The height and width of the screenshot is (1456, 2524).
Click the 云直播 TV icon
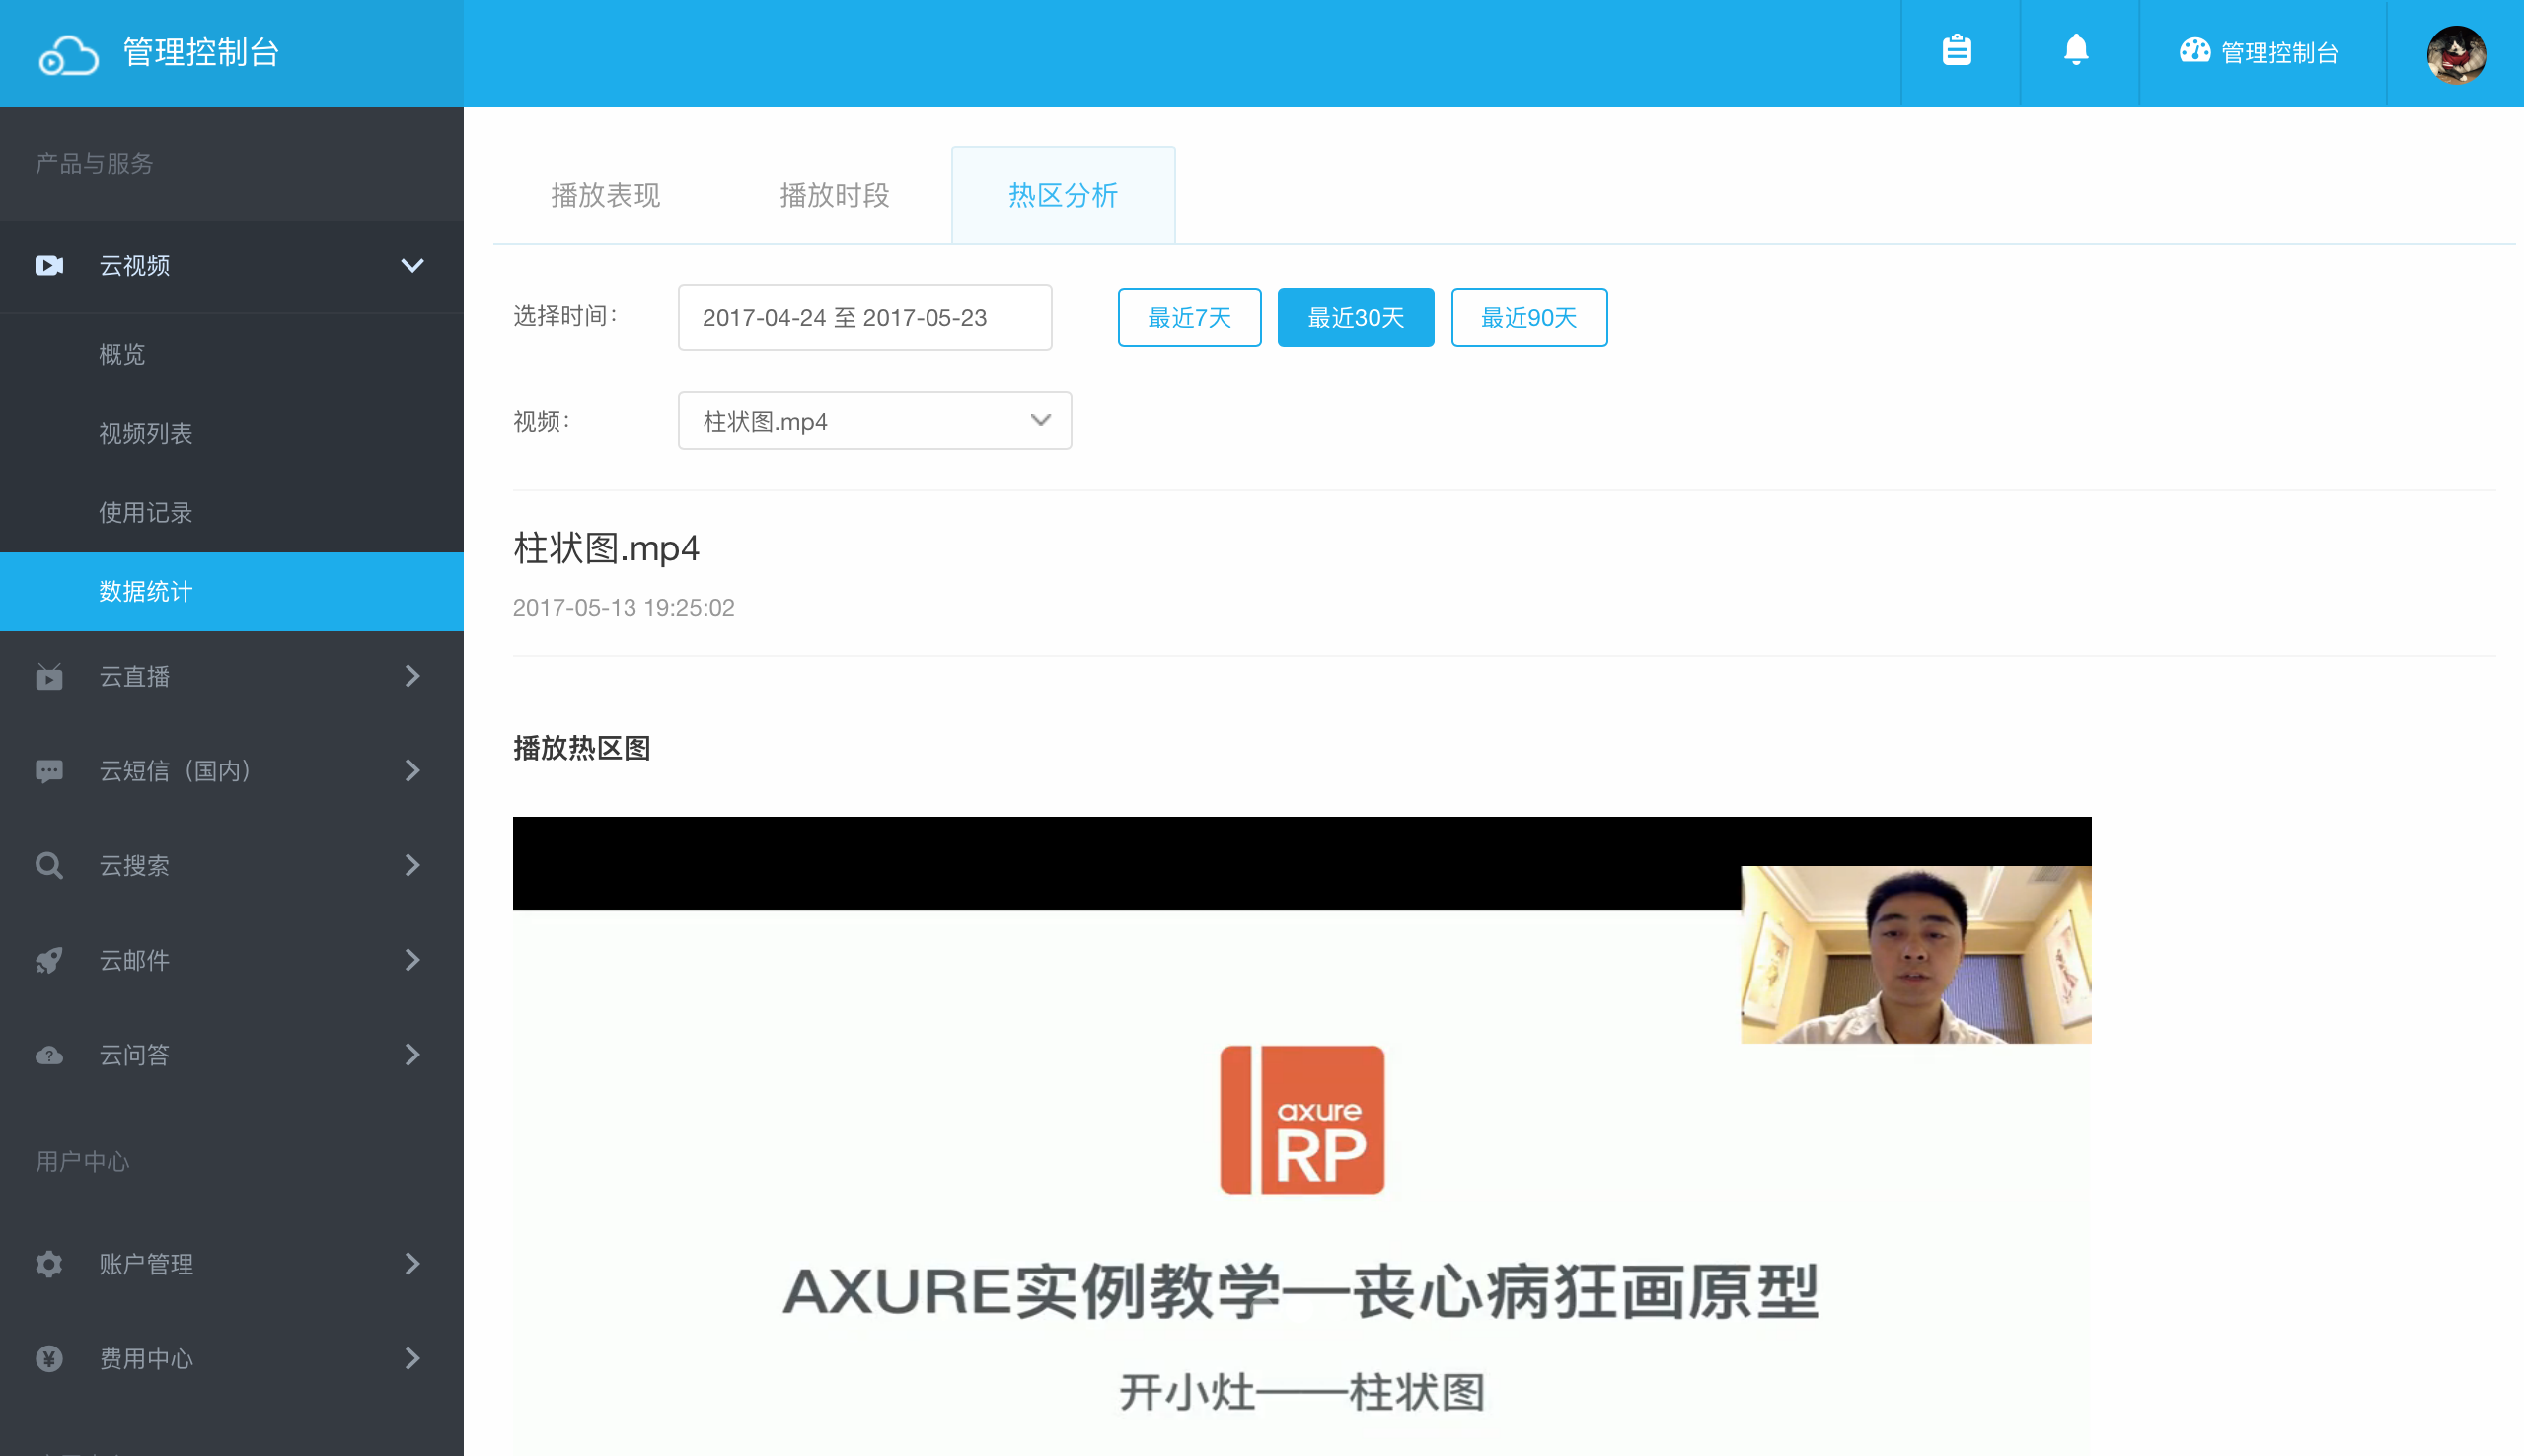tap(49, 677)
